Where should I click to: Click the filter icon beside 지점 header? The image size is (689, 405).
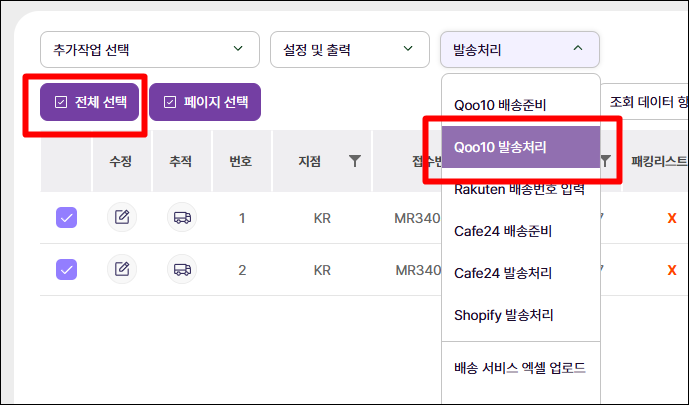pyautogui.click(x=355, y=161)
